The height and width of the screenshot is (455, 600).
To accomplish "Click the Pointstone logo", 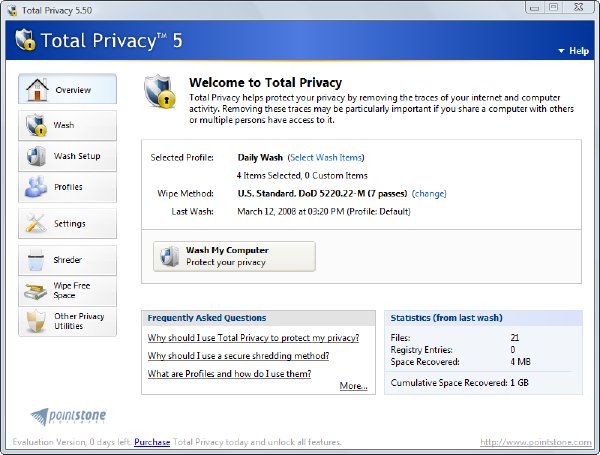I will pos(68,416).
